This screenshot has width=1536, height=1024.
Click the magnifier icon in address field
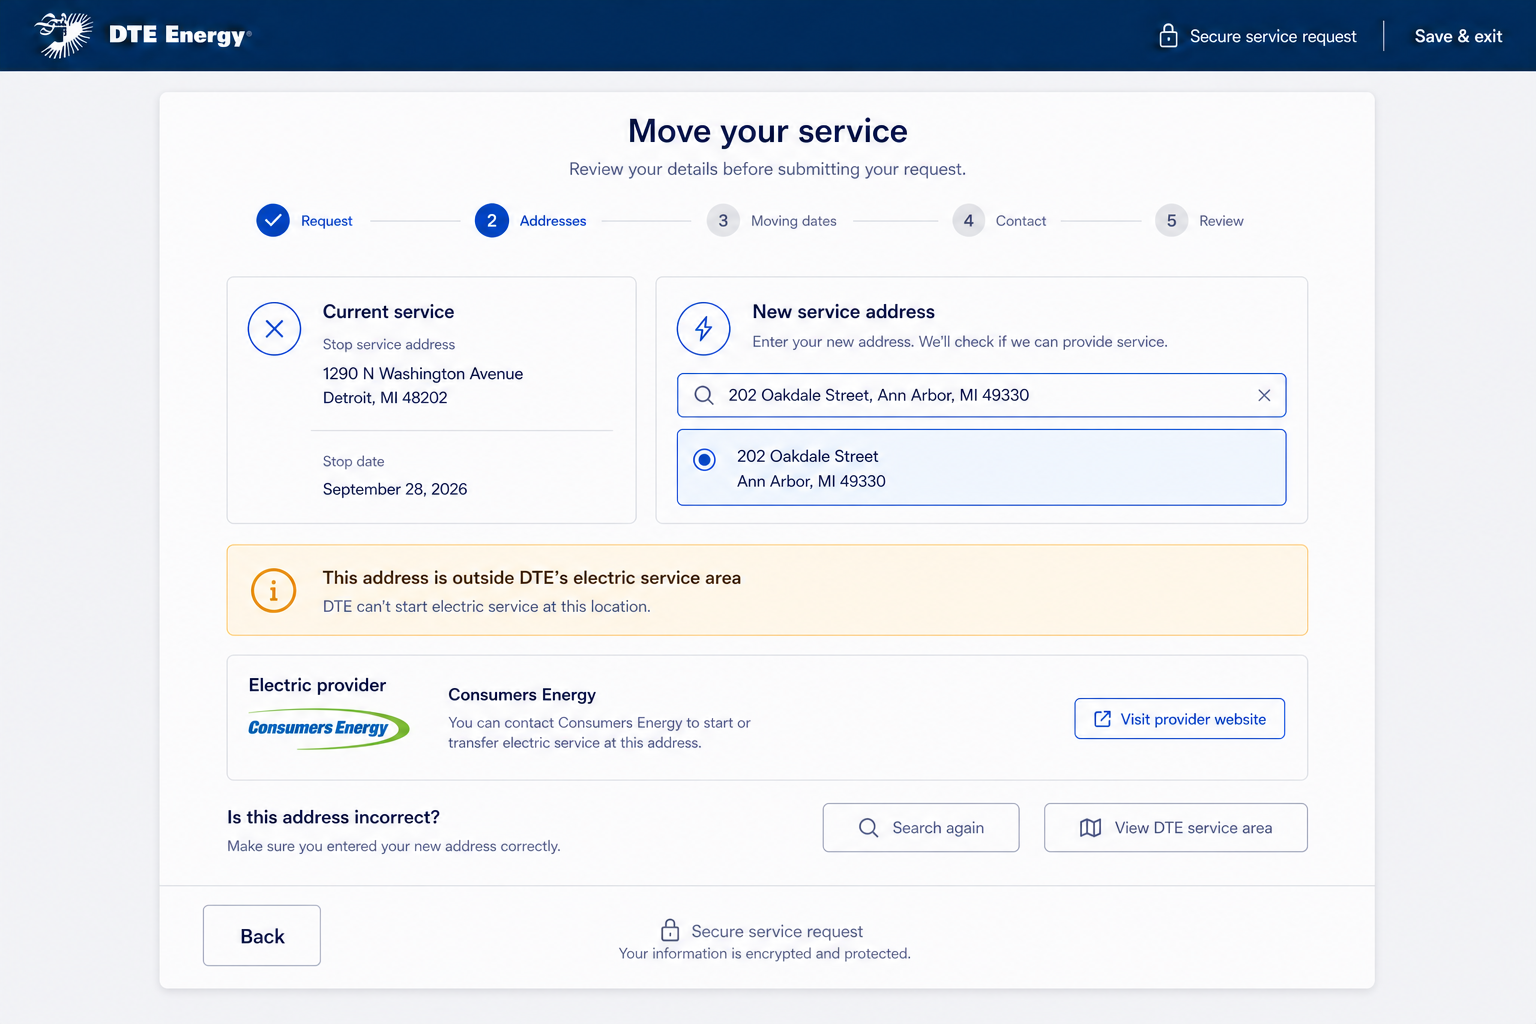[704, 395]
